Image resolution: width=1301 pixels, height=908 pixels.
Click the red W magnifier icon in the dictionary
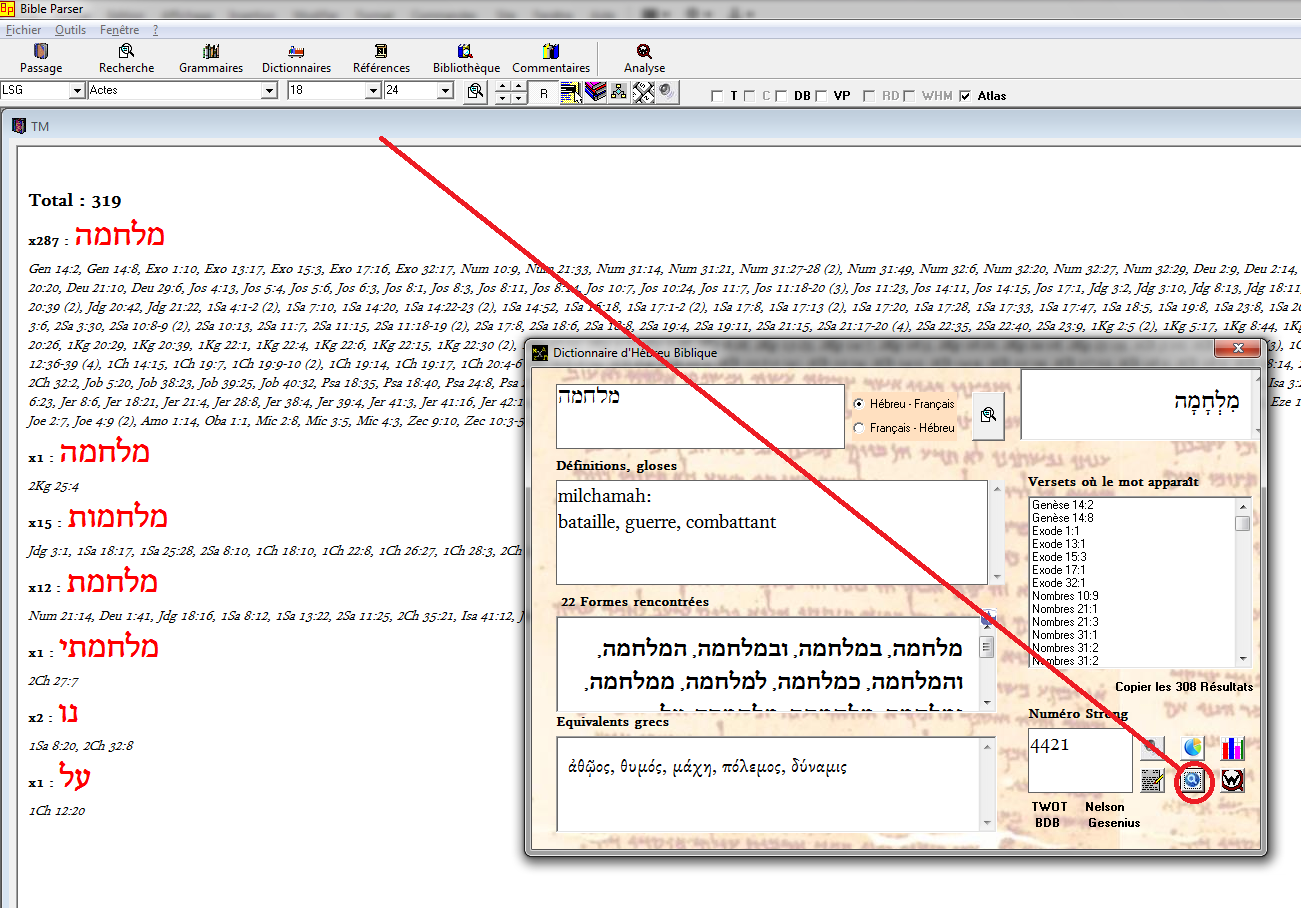point(1232,780)
